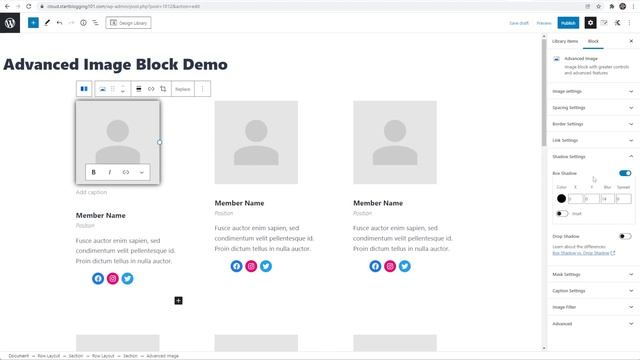Click the Preview button
The image size is (640, 360).
pos(544,23)
